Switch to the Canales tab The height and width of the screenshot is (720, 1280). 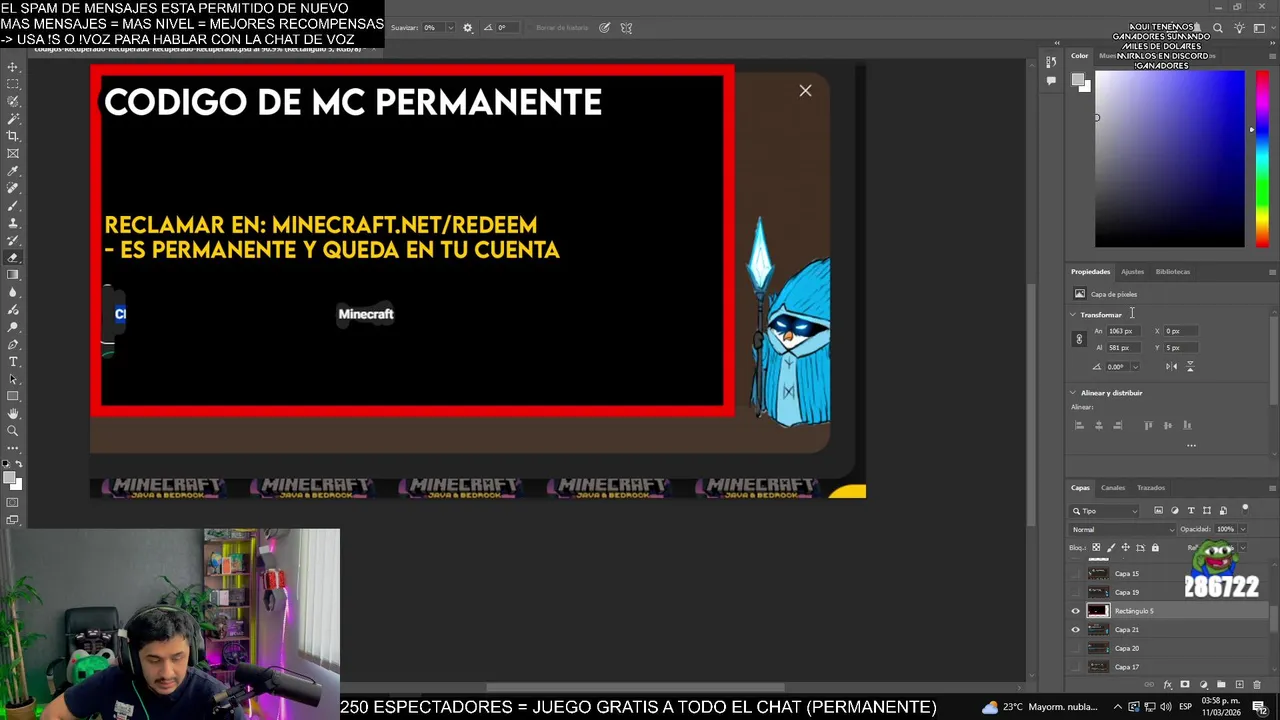coord(1113,488)
